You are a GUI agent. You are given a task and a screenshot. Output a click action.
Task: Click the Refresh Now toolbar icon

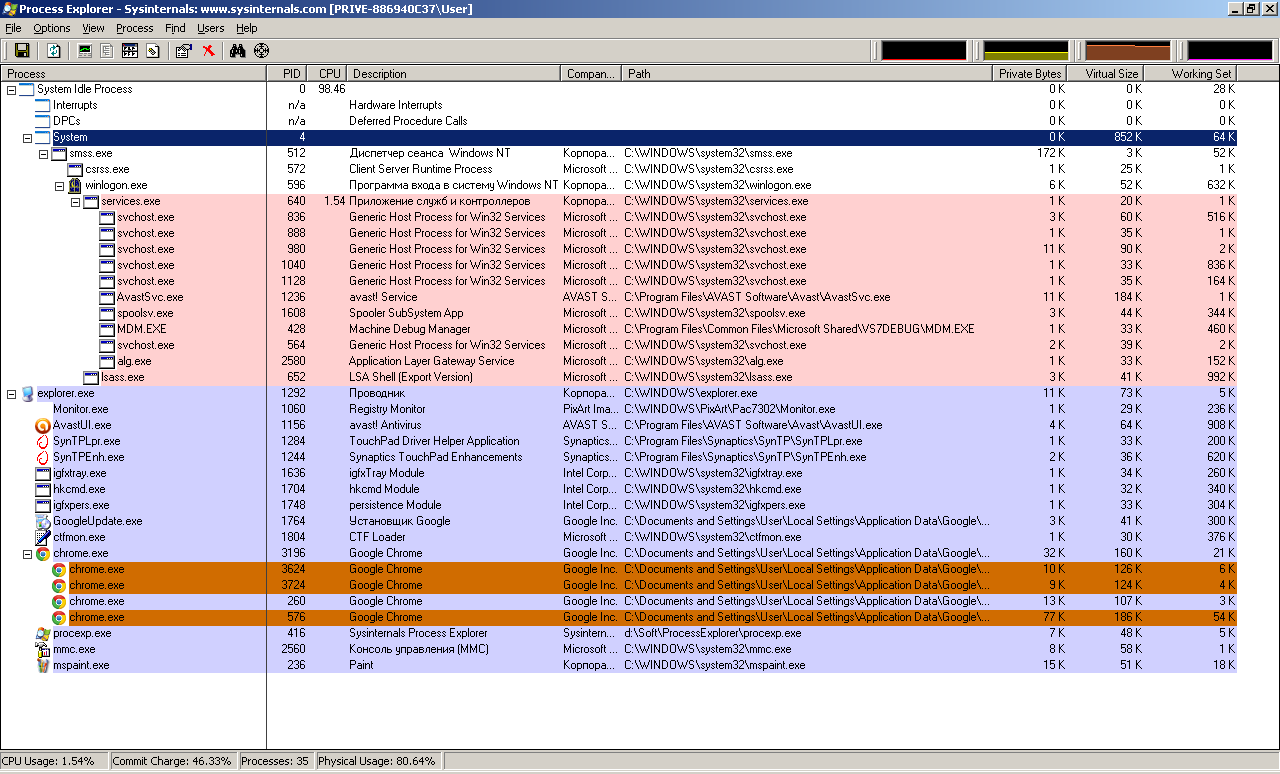[x=54, y=51]
